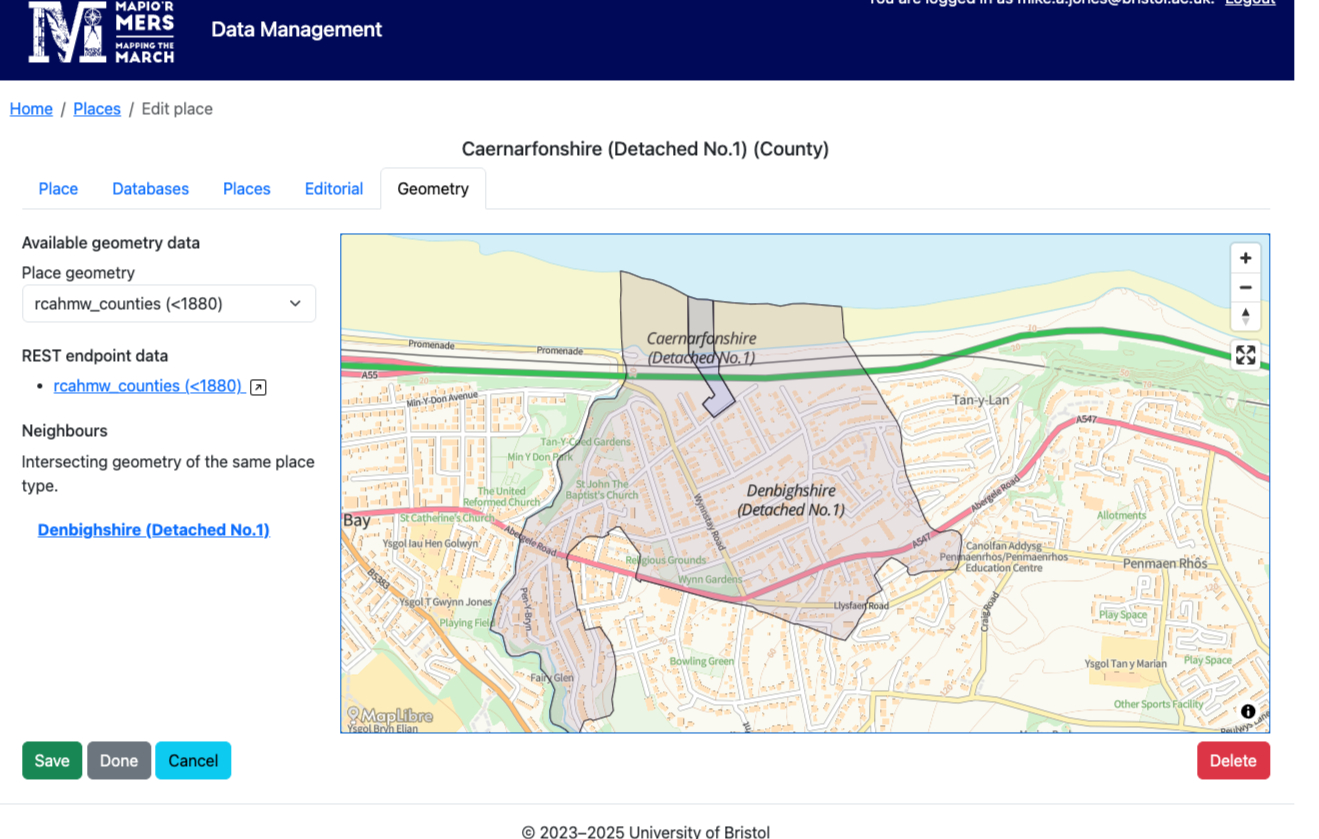Click the grey Done button

[119, 761]
